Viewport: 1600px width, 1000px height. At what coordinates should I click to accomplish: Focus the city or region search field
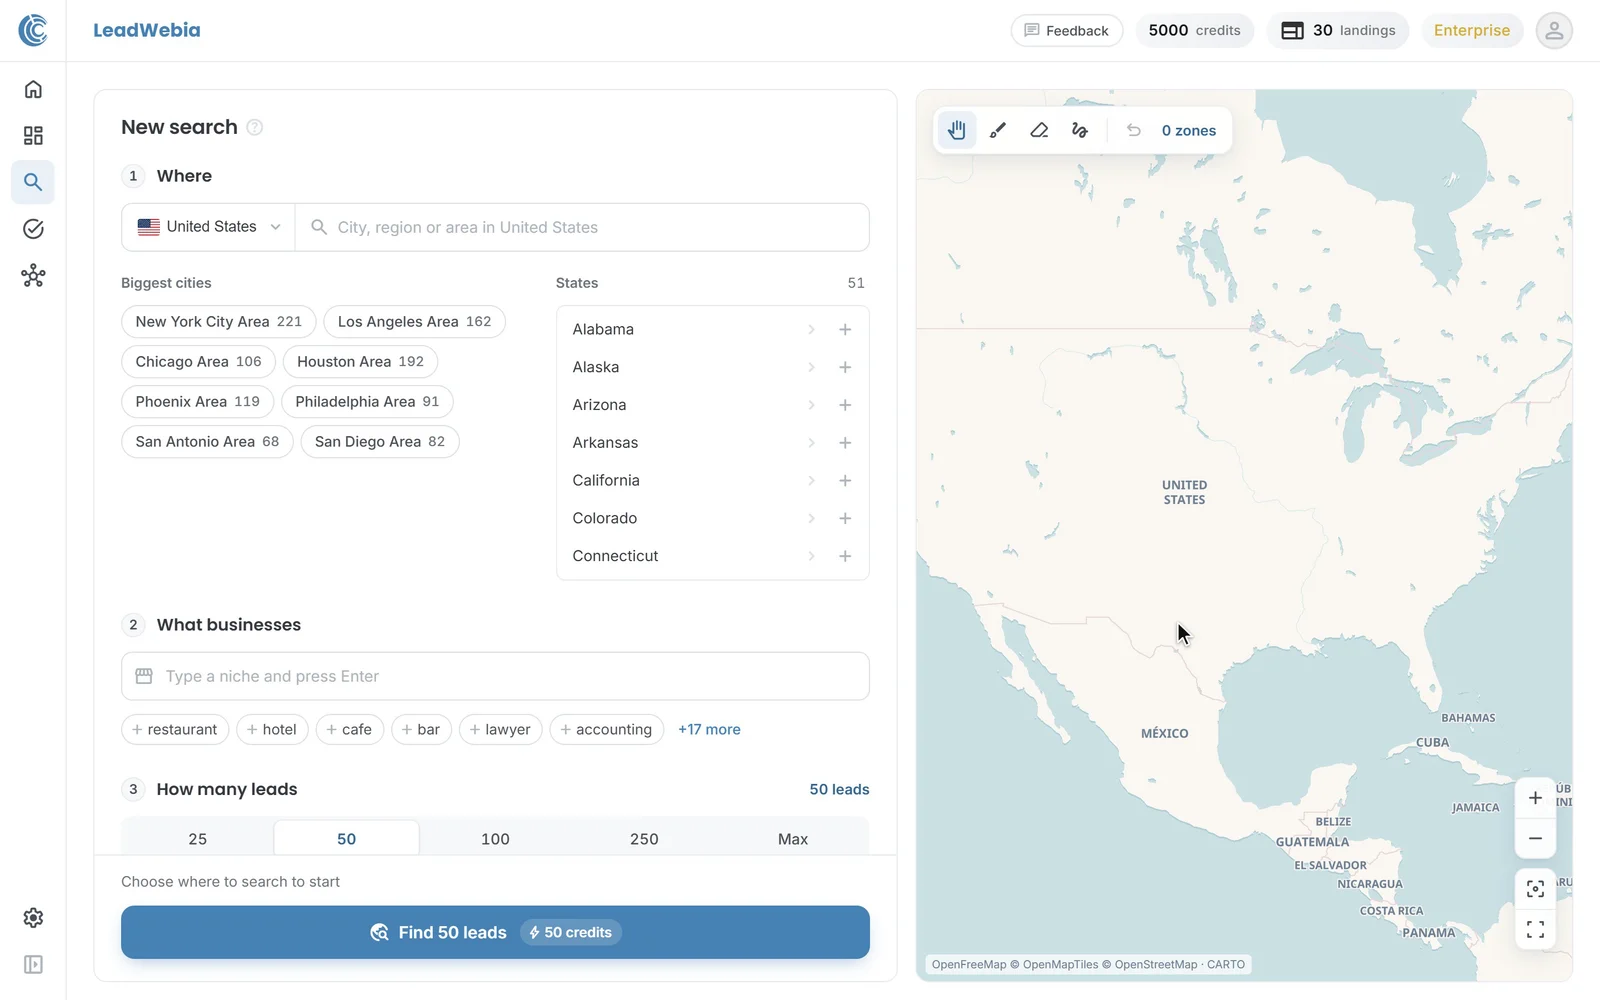(582, 227)
